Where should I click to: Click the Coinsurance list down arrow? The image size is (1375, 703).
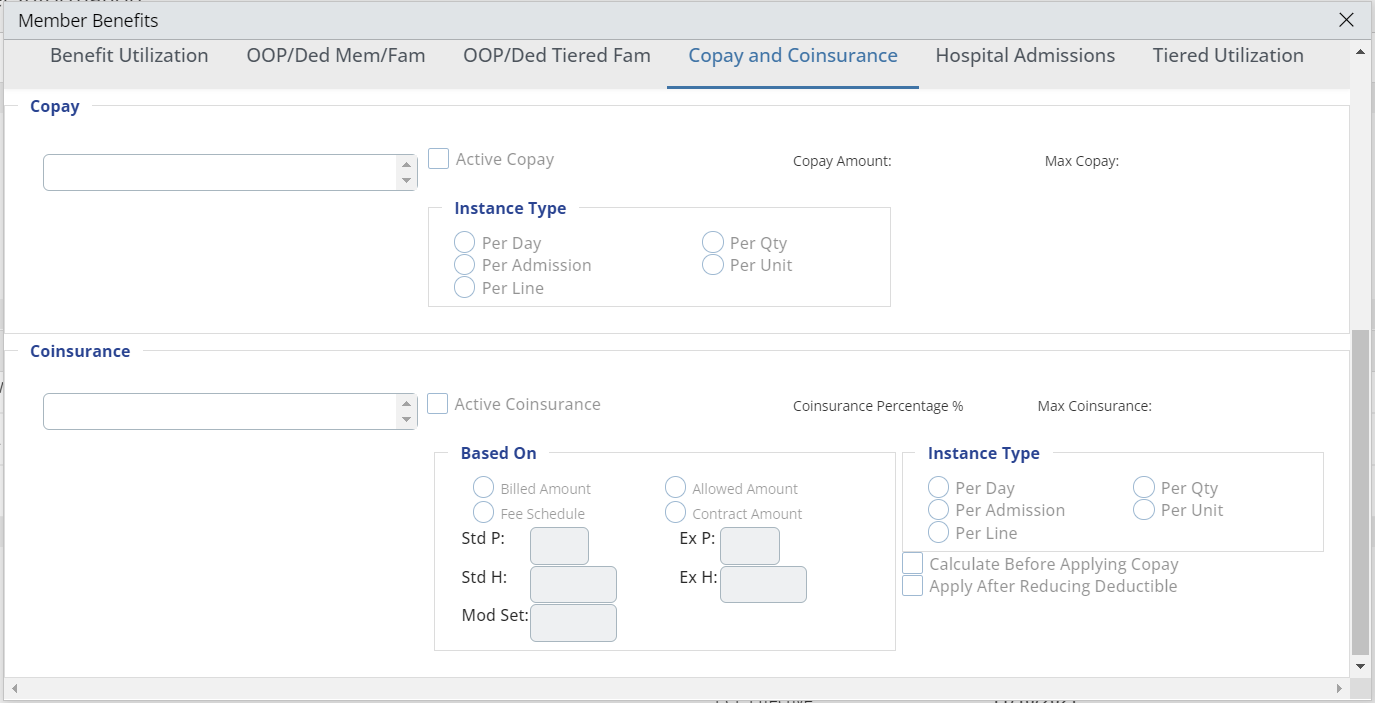(x=406, y=420)
